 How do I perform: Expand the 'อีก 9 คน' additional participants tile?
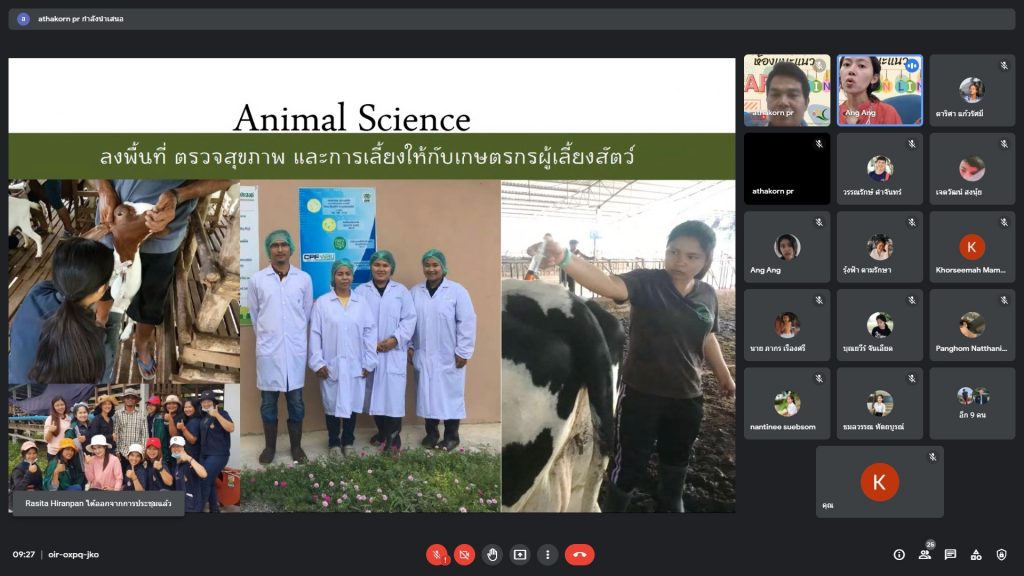click(x=972, y=403)
